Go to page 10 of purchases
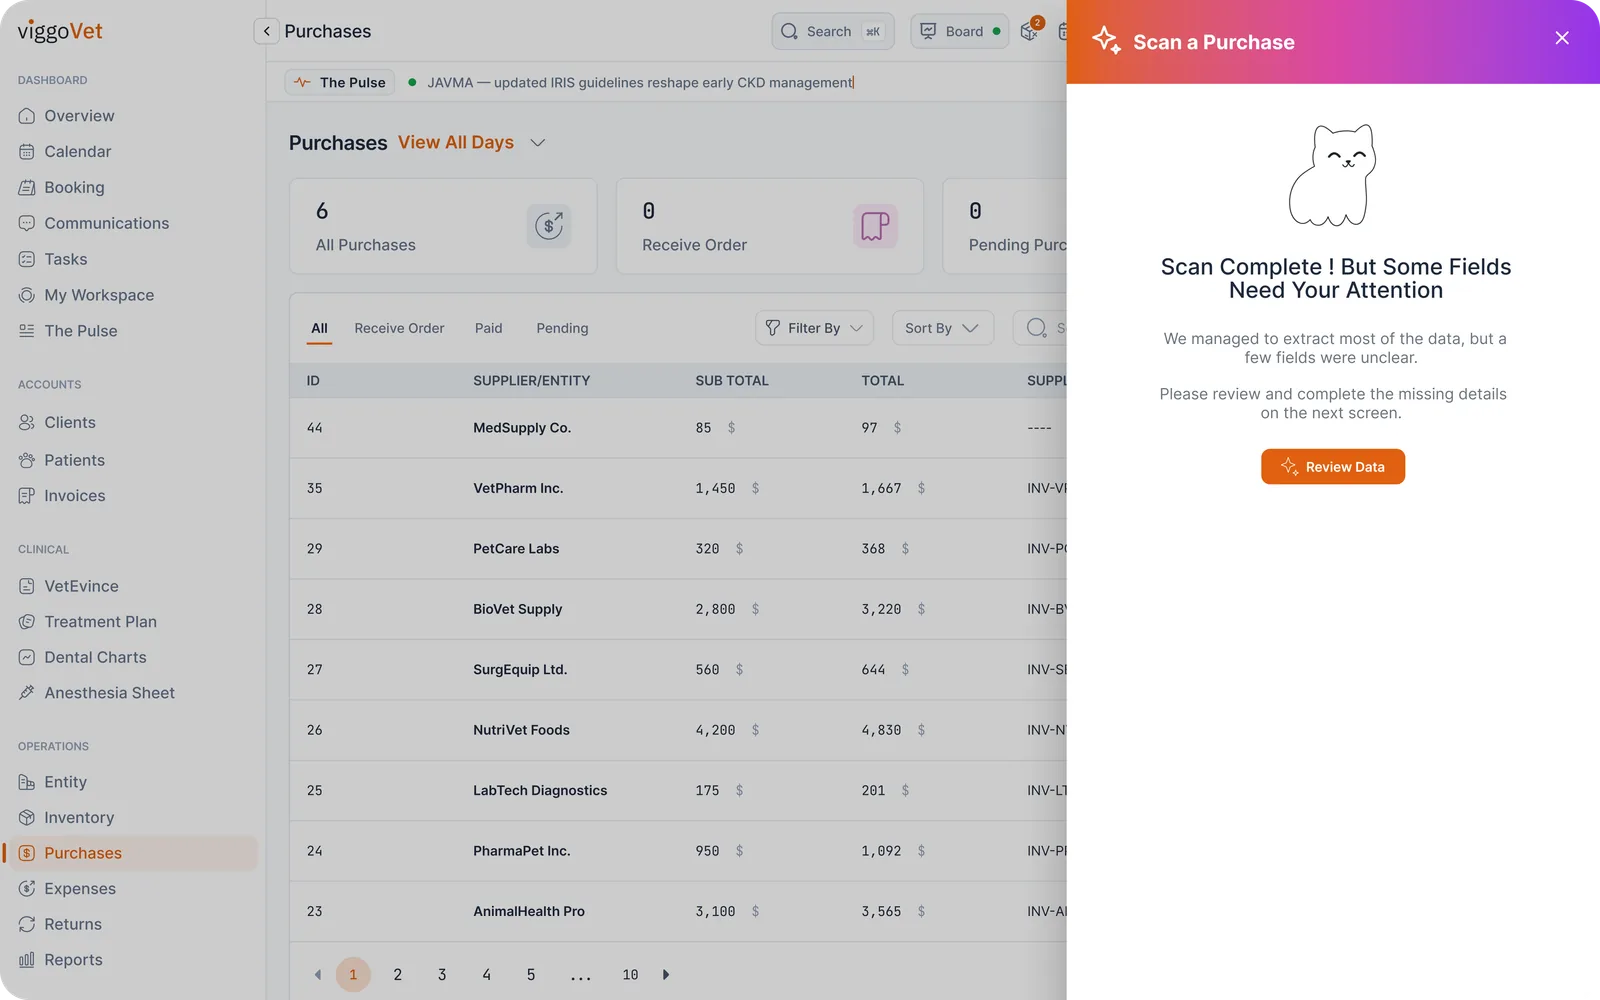Screen dimensions: 1600x1000 [630, 975]
